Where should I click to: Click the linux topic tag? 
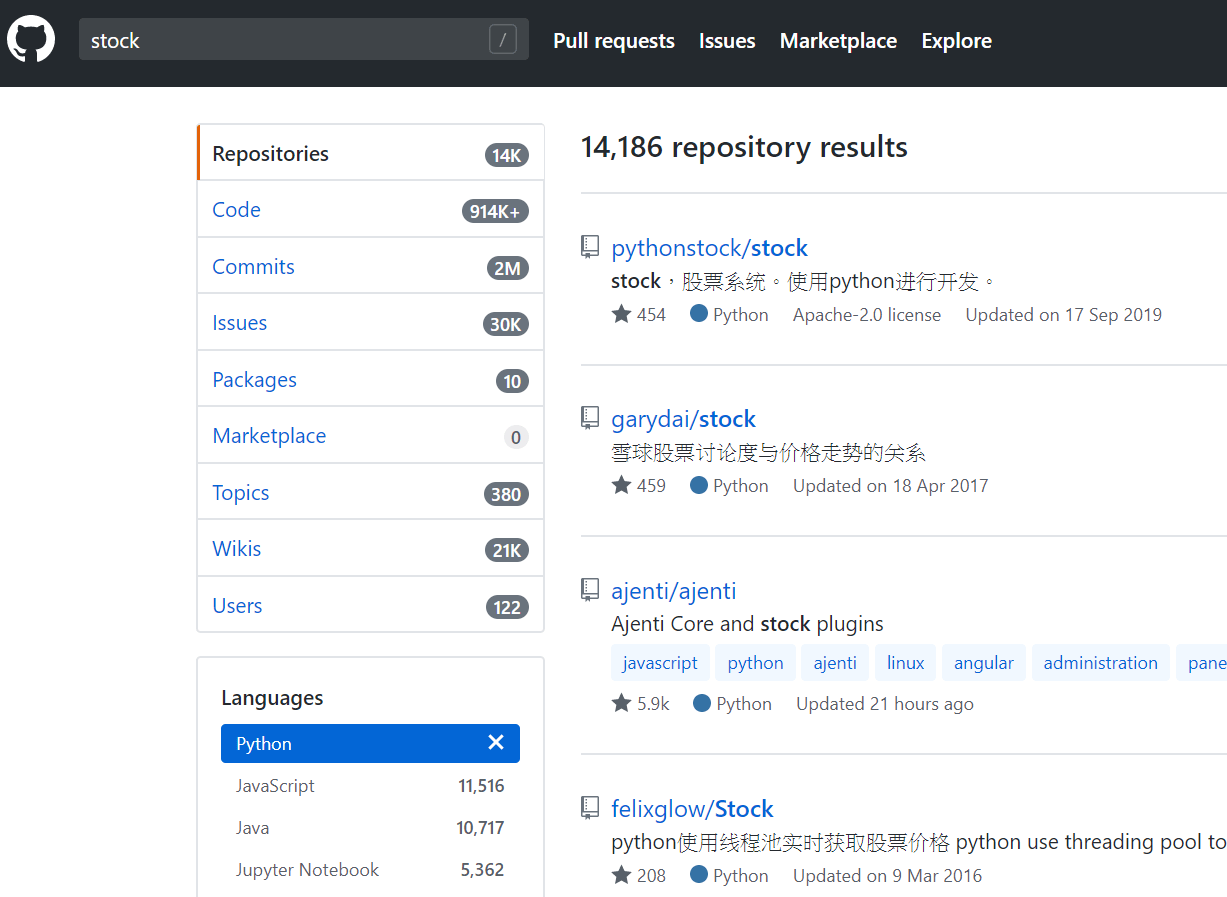click(906, 663)
